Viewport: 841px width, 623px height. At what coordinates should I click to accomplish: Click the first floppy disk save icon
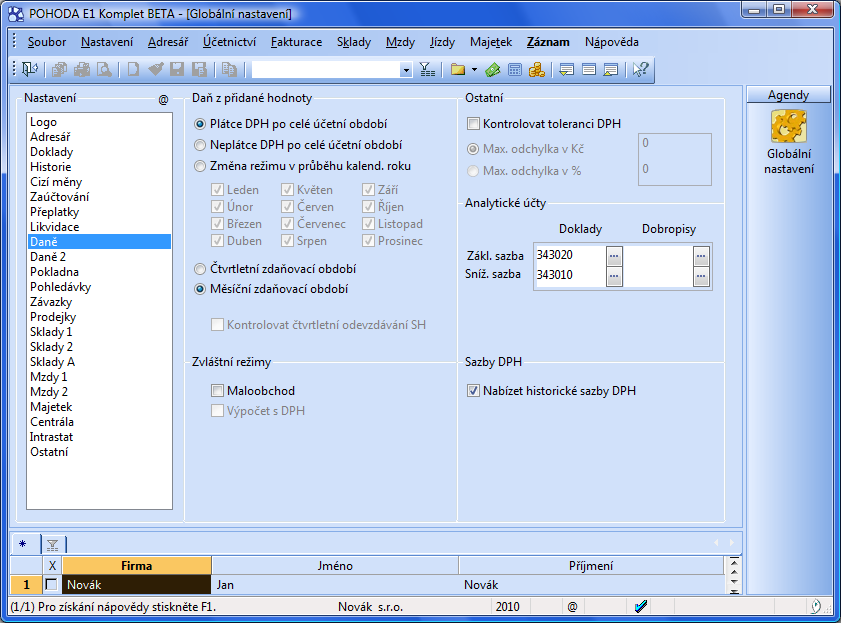click(x=177, y=69)
